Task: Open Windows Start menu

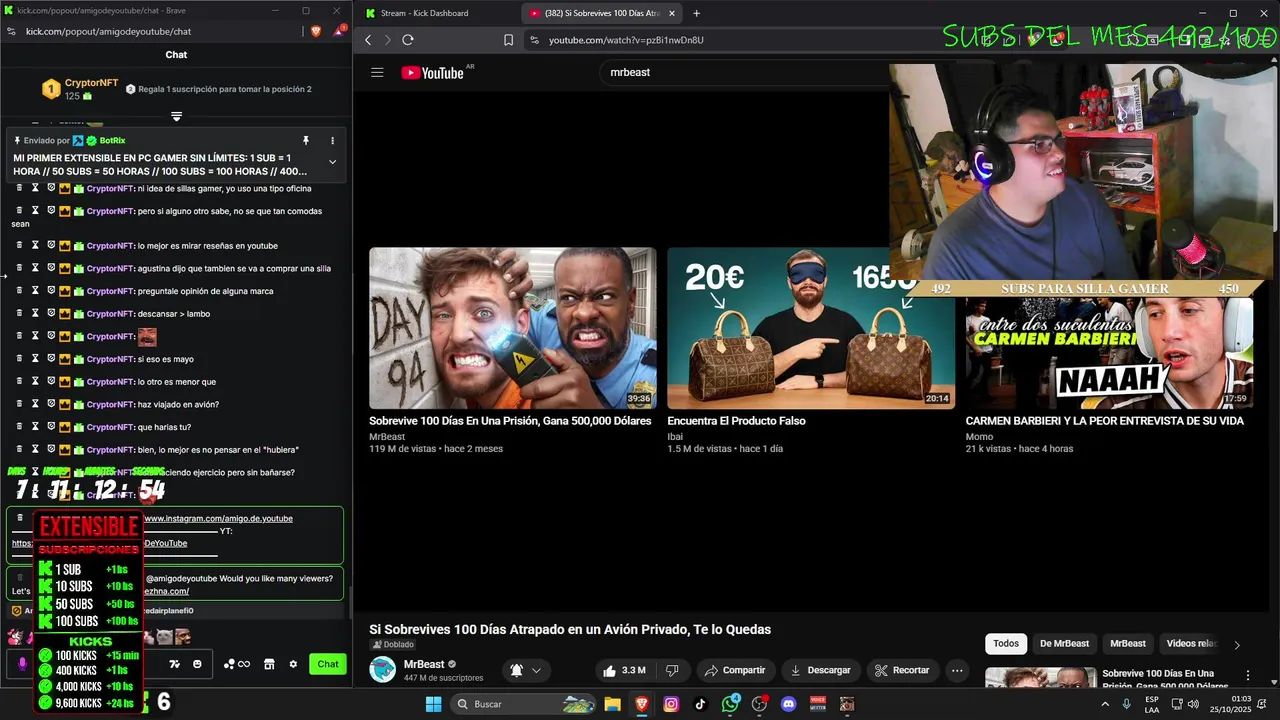Action: (433, 704)
